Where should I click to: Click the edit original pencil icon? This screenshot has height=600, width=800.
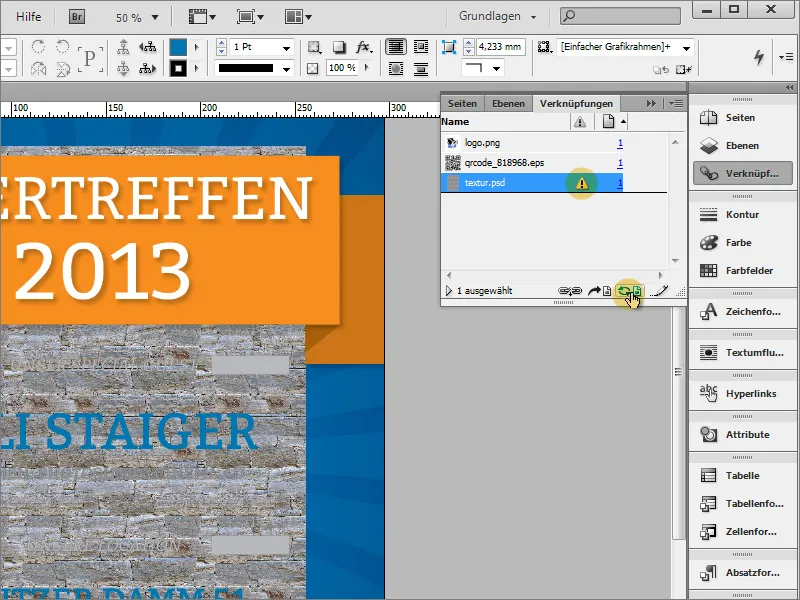(660, 291)
